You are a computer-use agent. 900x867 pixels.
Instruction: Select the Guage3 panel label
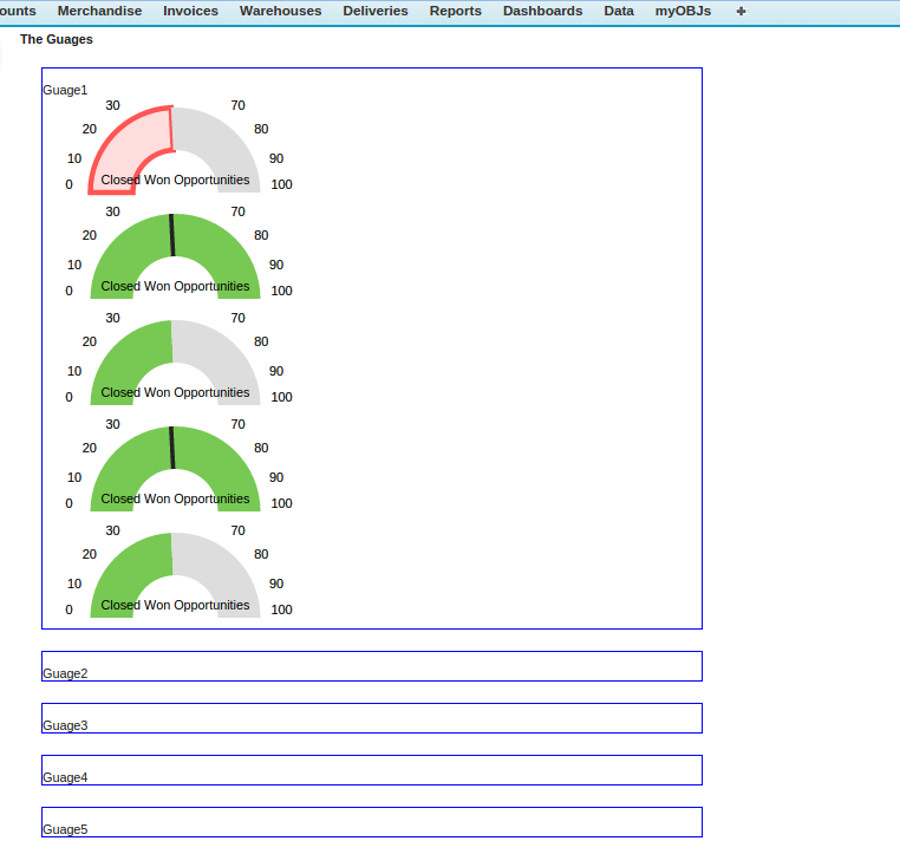coord(65,725)
